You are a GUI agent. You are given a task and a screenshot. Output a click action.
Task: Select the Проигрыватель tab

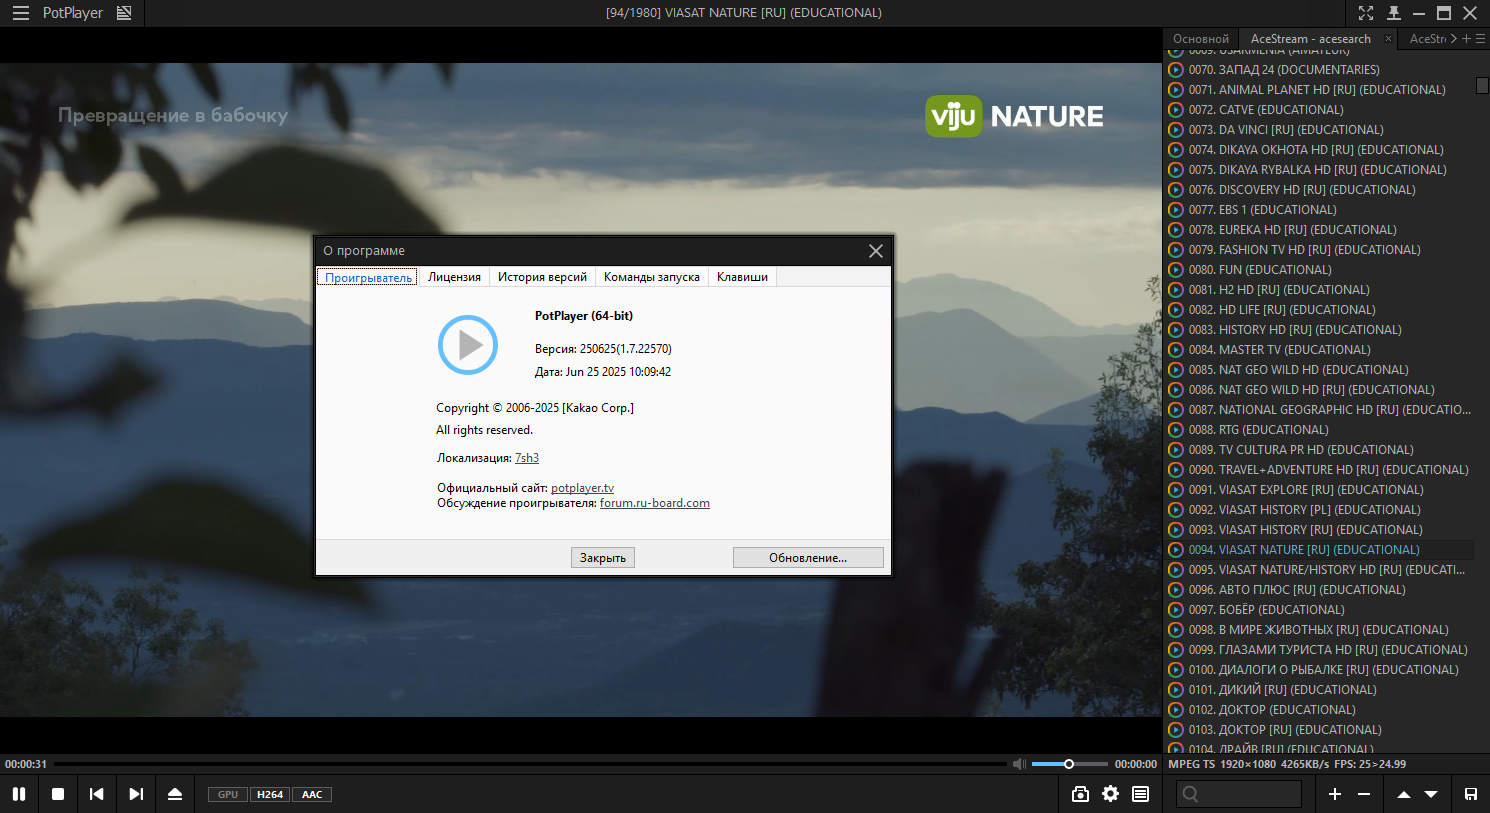pyautogui.click(x=368, y=277)
